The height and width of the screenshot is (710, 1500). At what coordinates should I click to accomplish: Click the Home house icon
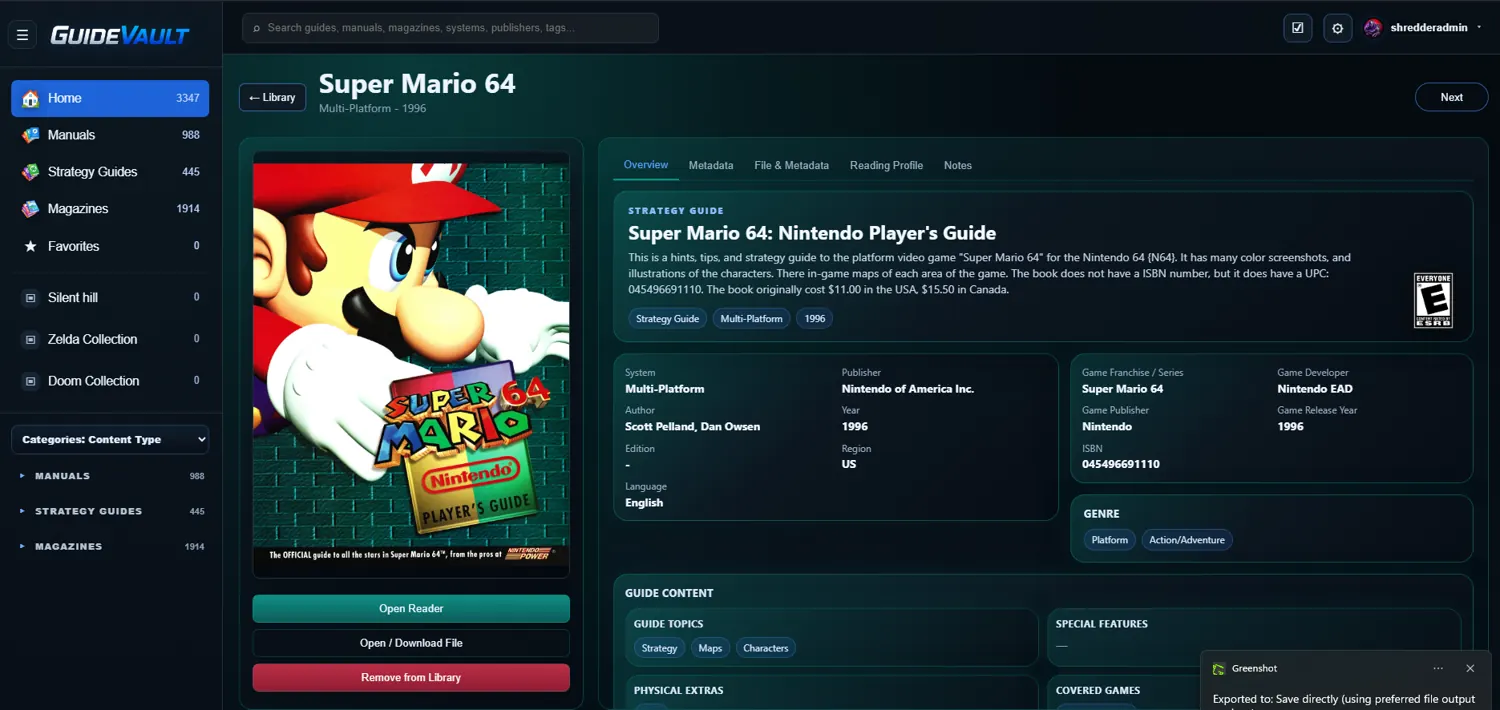coord(31,98)
